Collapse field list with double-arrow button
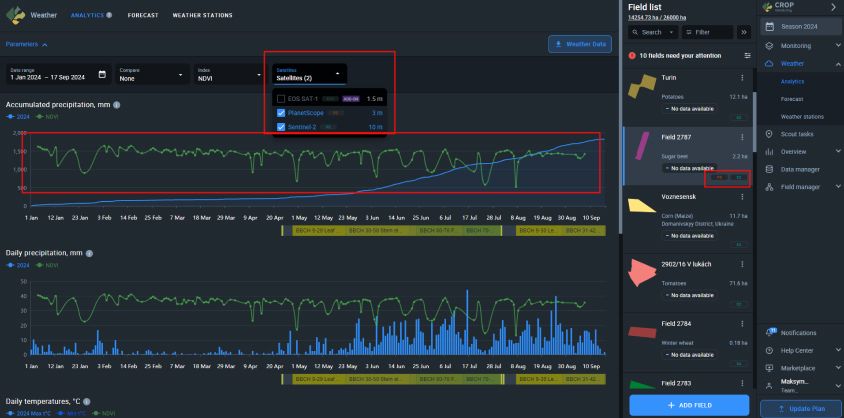This screenshot has width=844, height=418. point(744,32)
